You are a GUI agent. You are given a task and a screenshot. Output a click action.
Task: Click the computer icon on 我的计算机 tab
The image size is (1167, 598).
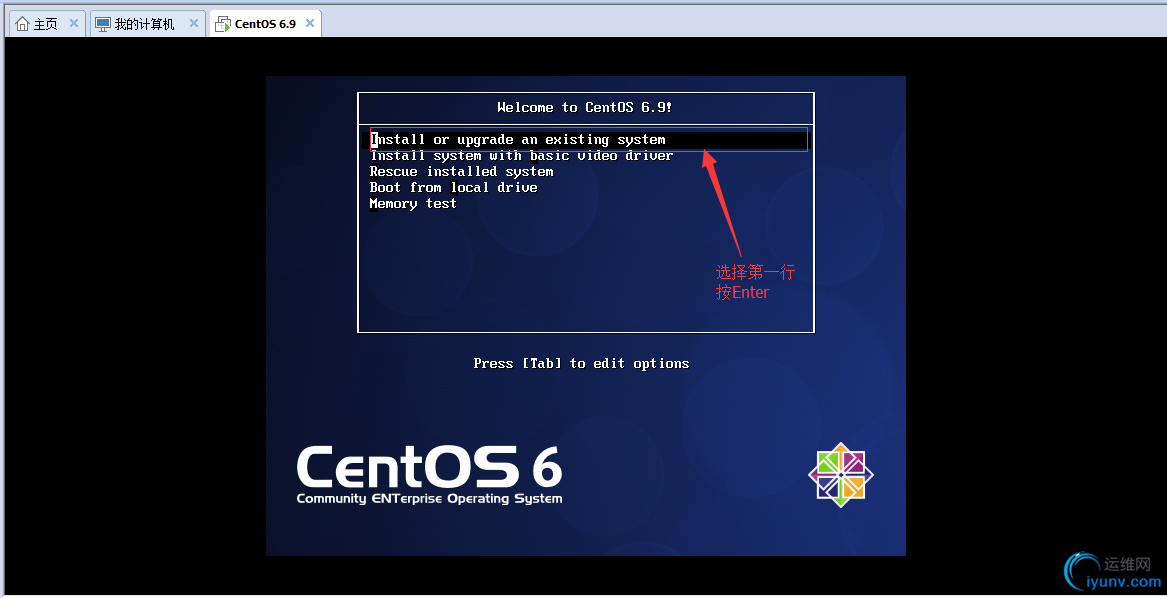click(x=103, y=24)
